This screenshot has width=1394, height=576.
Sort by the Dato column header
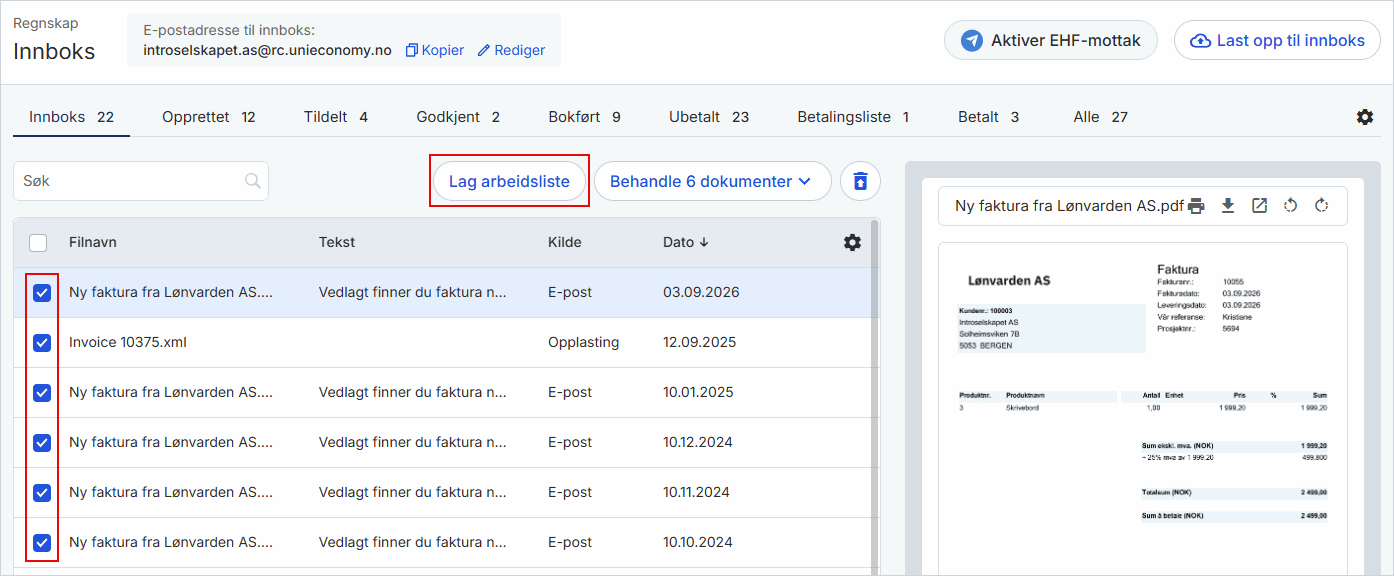coord(686,242)
